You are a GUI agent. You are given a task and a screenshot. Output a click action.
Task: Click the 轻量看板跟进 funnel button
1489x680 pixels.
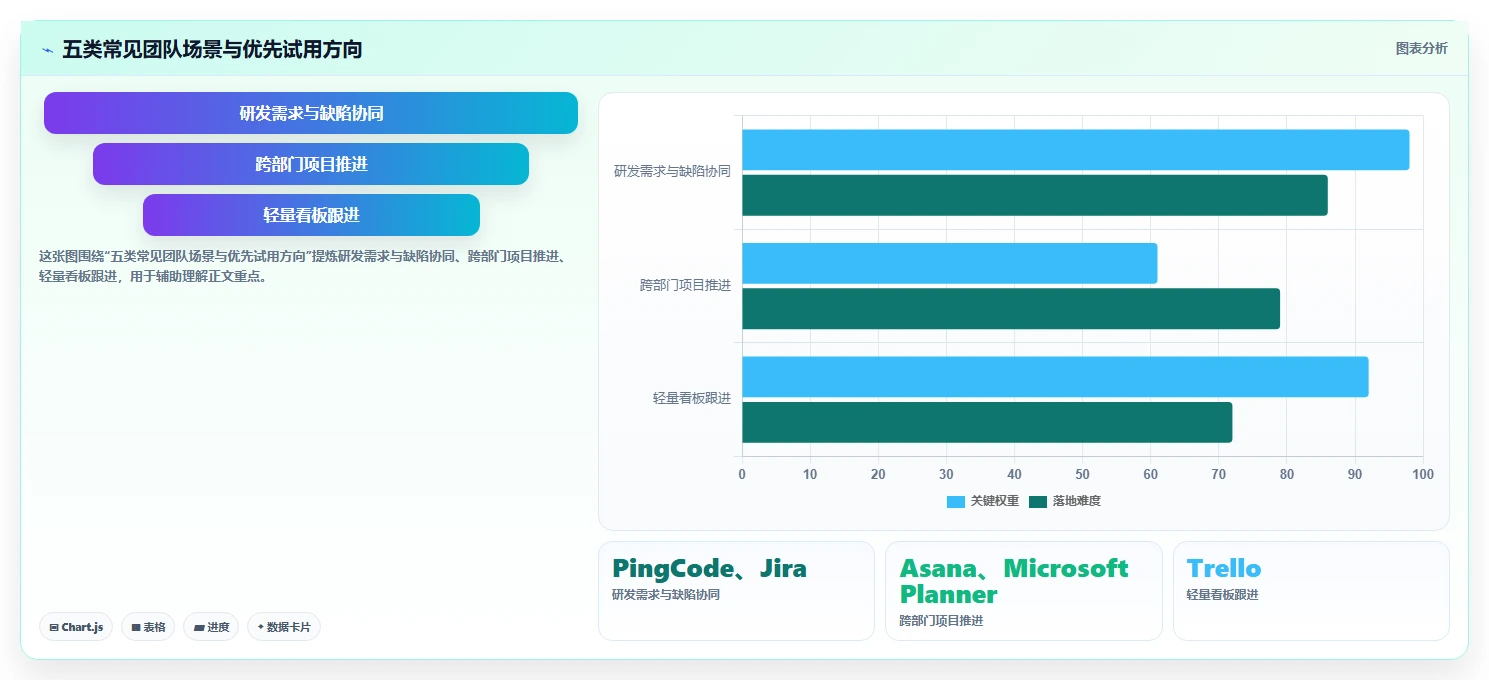click(x=311, y=215)
